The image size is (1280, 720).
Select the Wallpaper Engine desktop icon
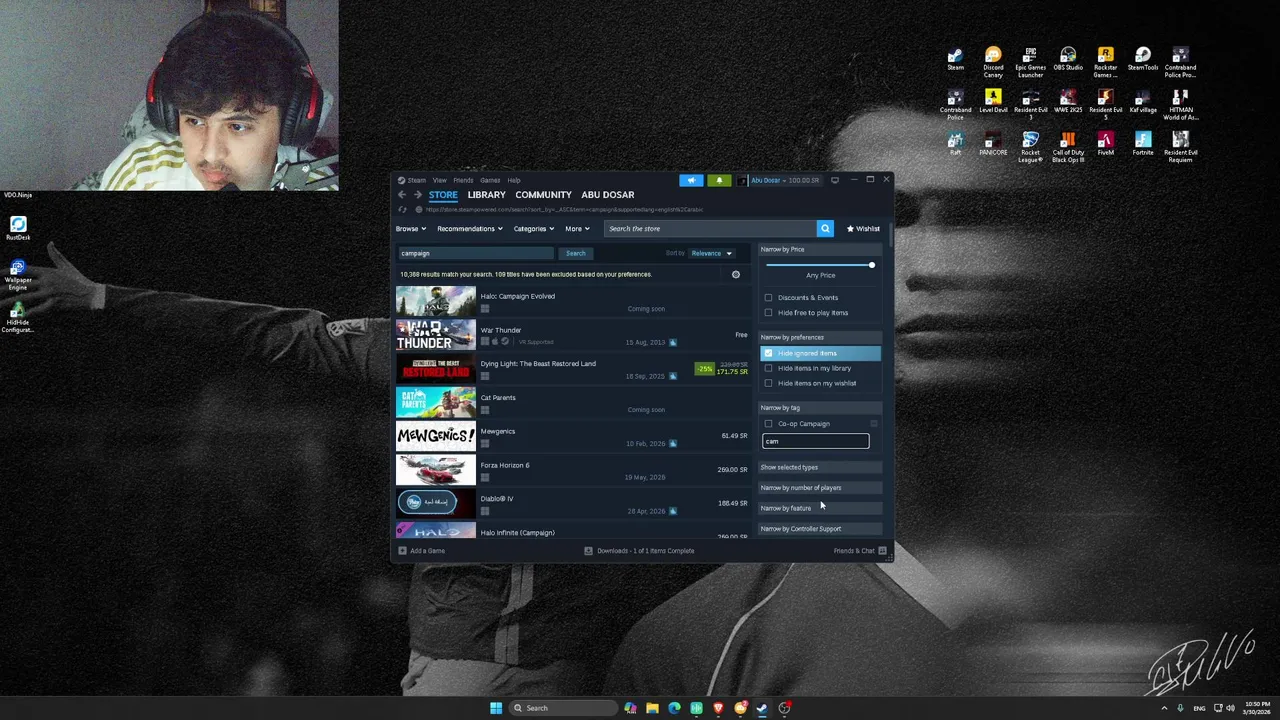pyautogui.click(x=18, y=275)
